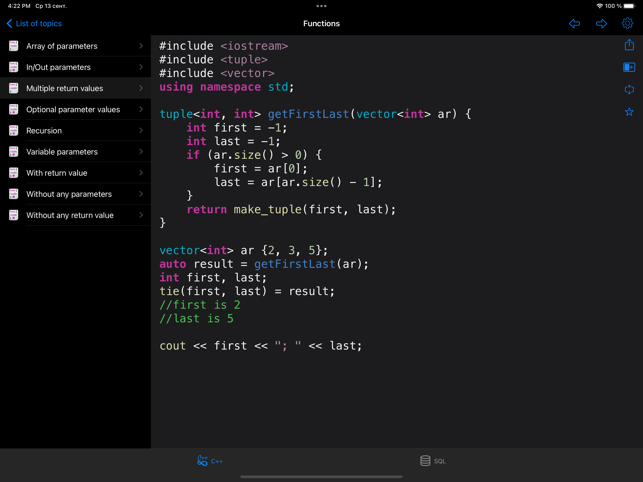Open the Recursion topic
Image resolution: width=643 pixels, height=482 pixels.
coord(75,130)
